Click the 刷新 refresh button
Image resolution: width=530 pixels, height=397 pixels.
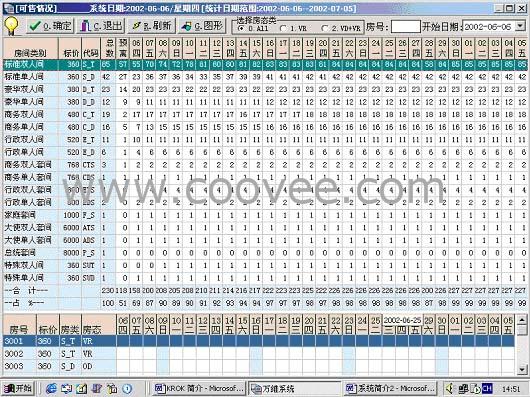coord(152,26)
